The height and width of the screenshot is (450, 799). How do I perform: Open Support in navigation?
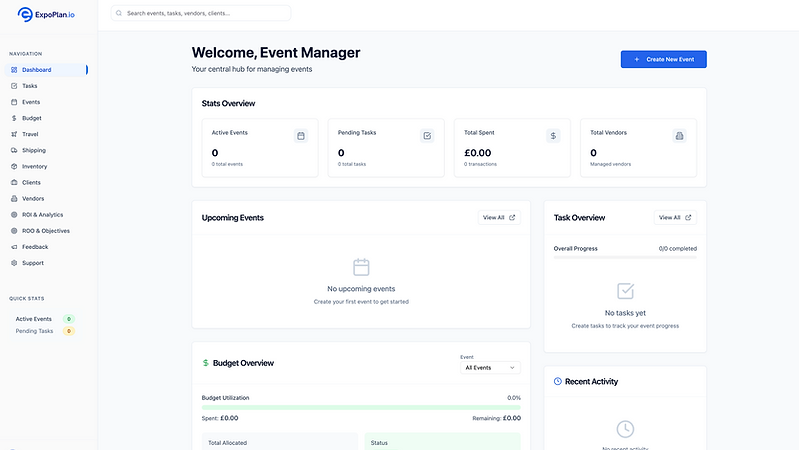pos(46,263)
